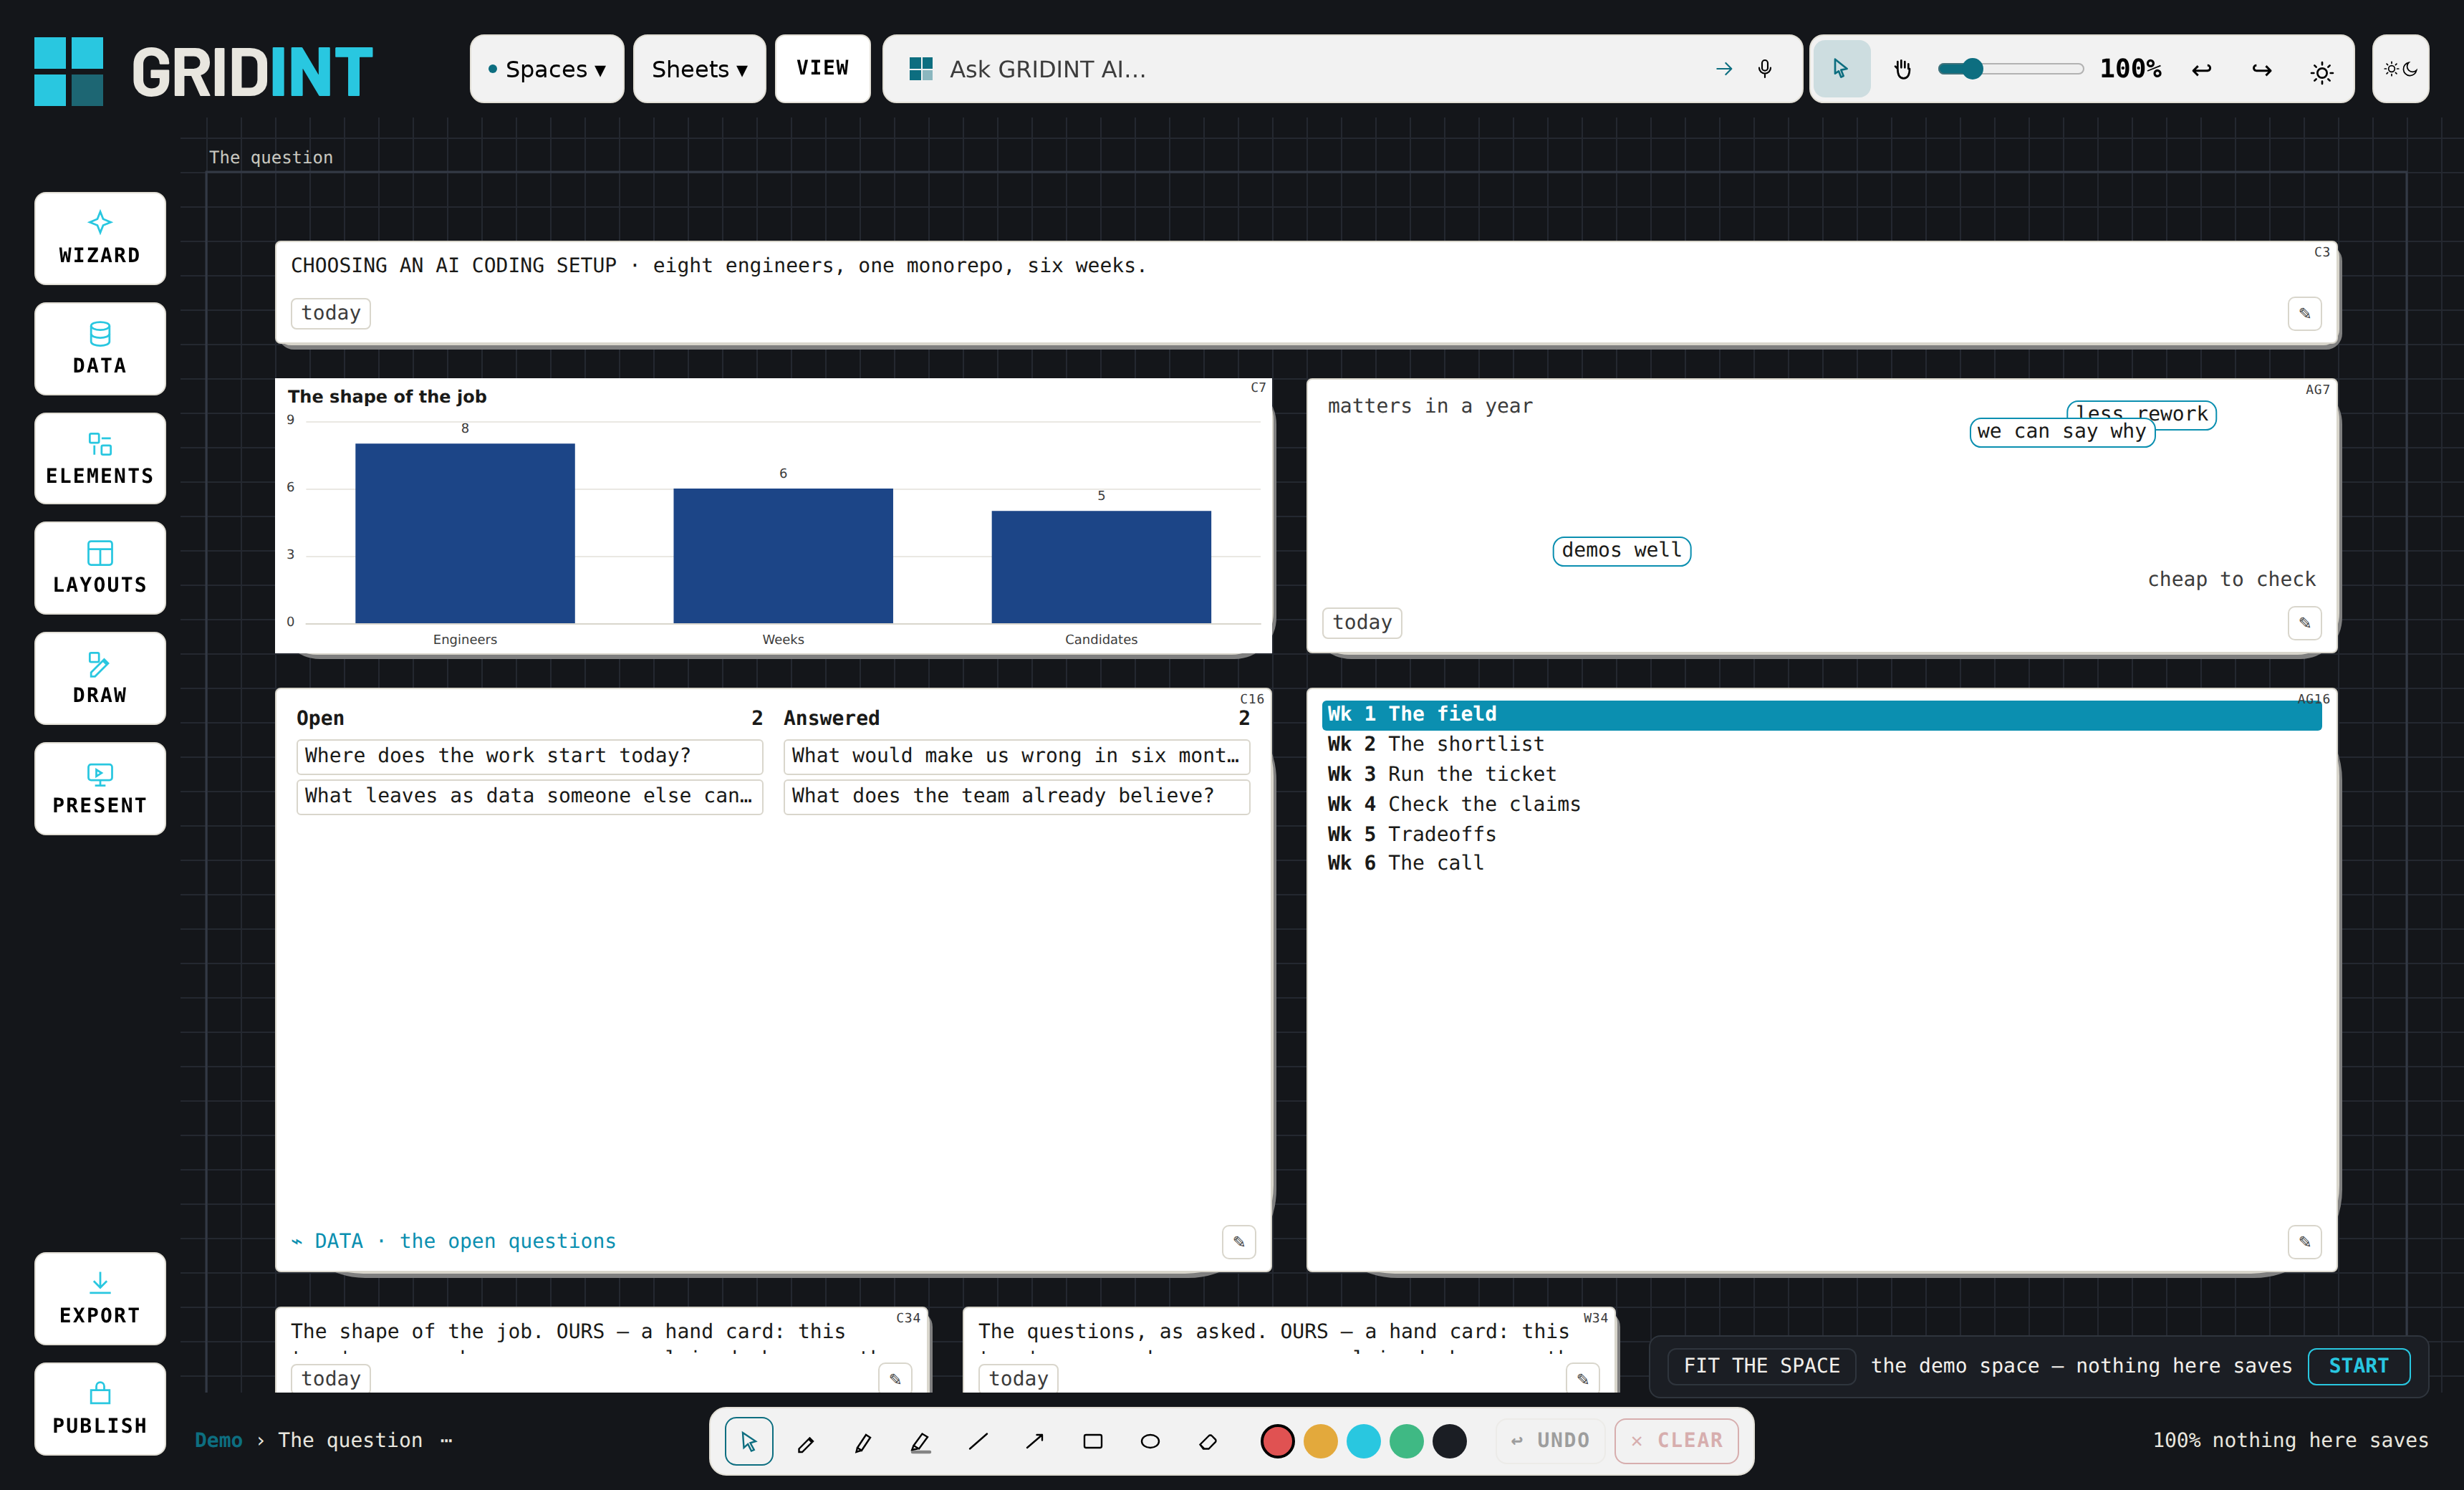Activate the hand pan tool

point(1902,69)
